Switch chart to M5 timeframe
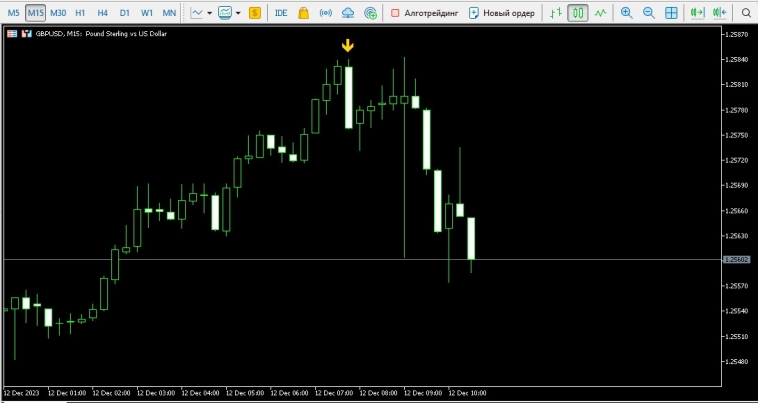Screen dimensions: 758x403 pyautogui.click(x=14, y=13)
